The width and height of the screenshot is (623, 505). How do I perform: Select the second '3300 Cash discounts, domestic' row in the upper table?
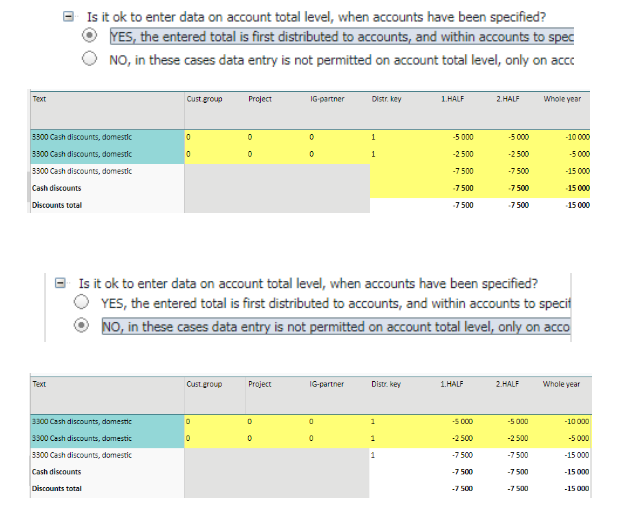(x=107, y=154)
